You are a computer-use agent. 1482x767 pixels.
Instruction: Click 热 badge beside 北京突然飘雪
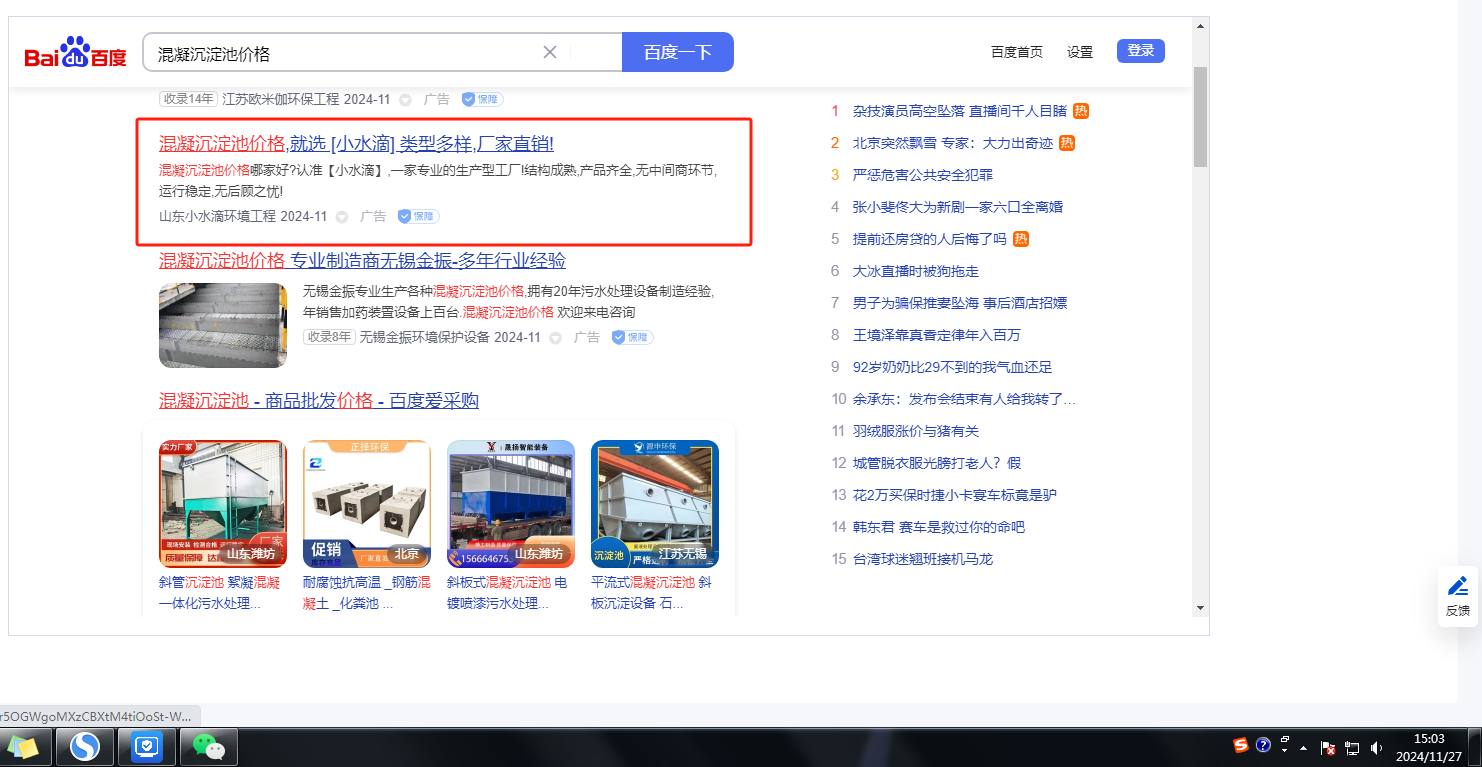pyautogui.click(x=1067, y=143)
